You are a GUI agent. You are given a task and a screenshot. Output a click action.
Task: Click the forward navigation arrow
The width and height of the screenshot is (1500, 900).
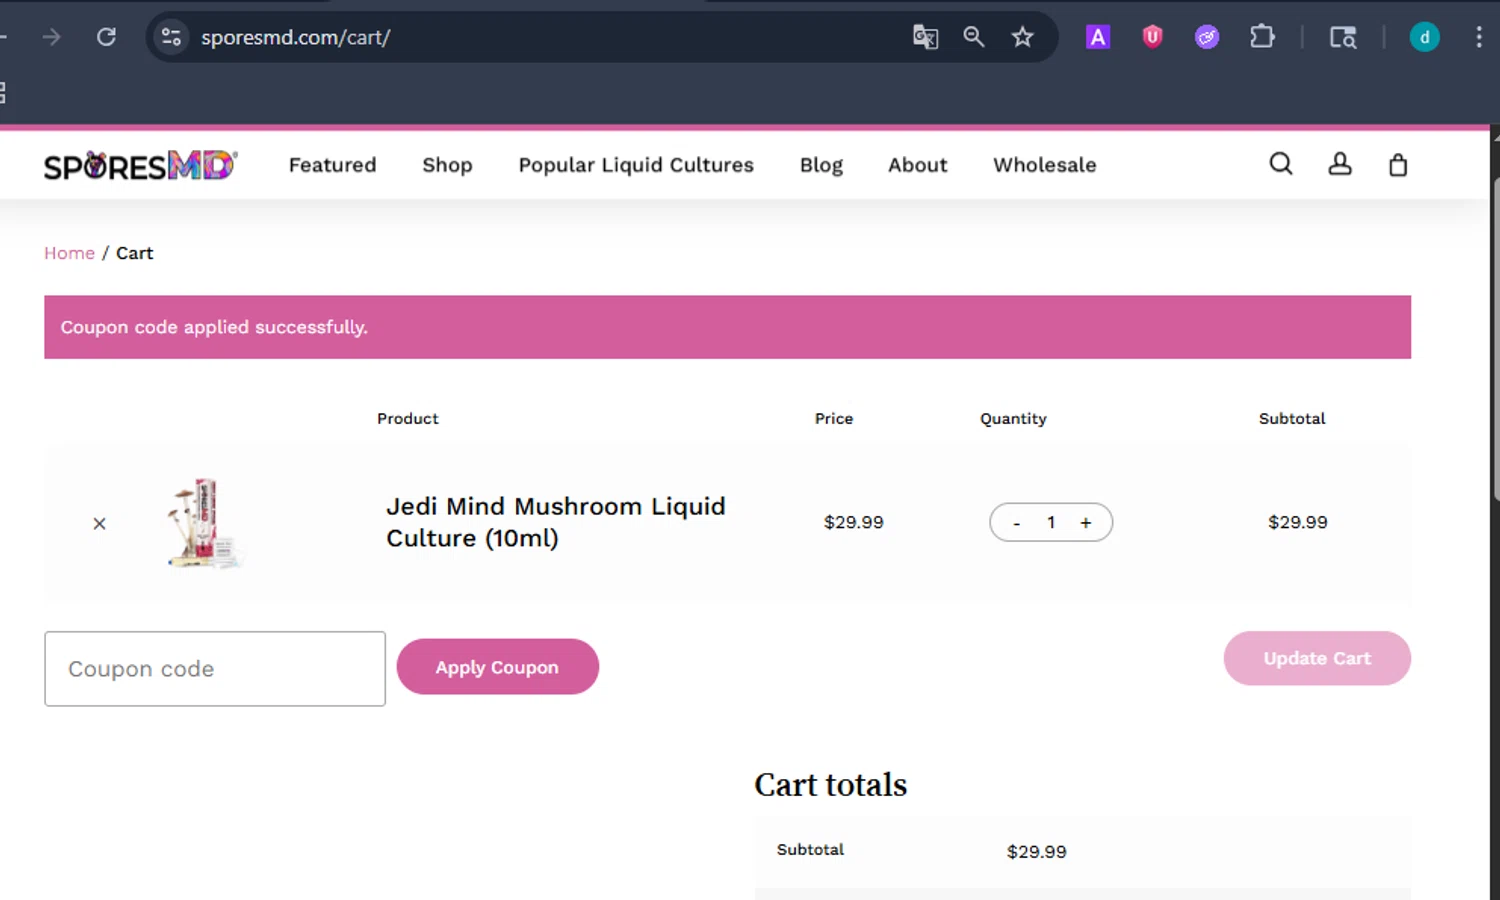click(52, 37)
